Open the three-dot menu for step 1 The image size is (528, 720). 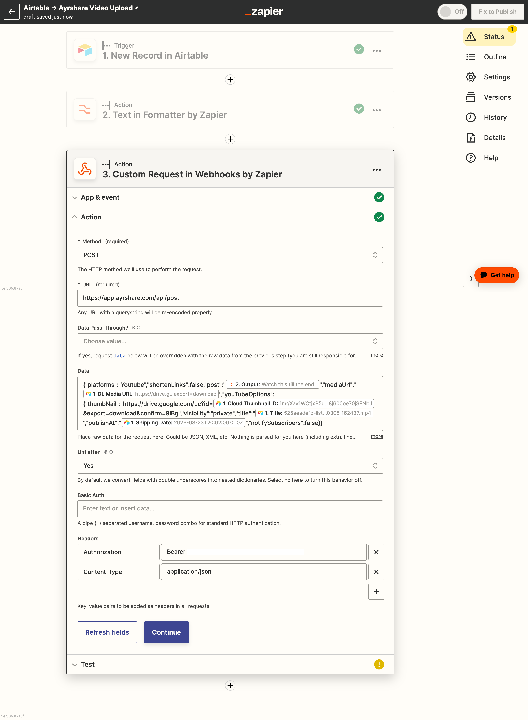click(x=377, y=51)
